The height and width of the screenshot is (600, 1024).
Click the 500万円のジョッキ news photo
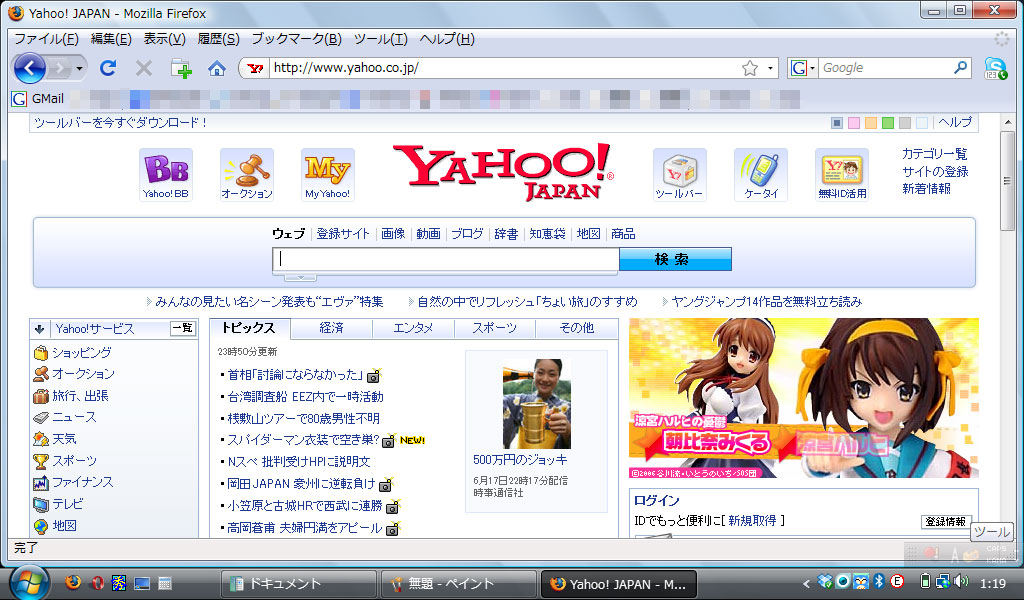click(x=537, y=403)
